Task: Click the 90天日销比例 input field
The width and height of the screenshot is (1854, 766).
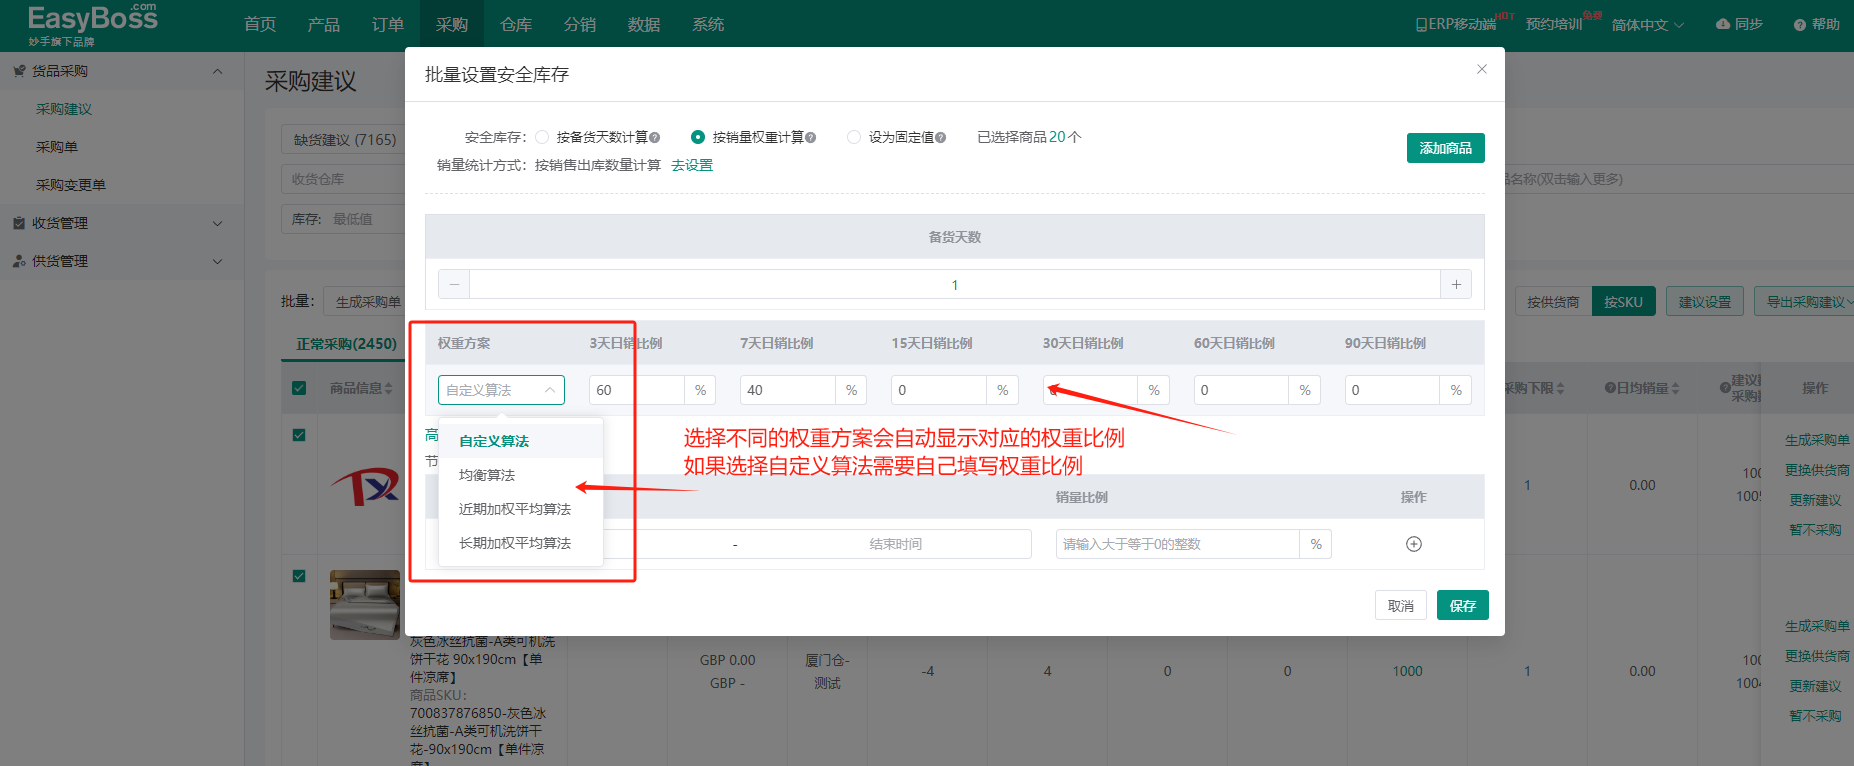Action: pyautogui.click(x=1392, y=390)
